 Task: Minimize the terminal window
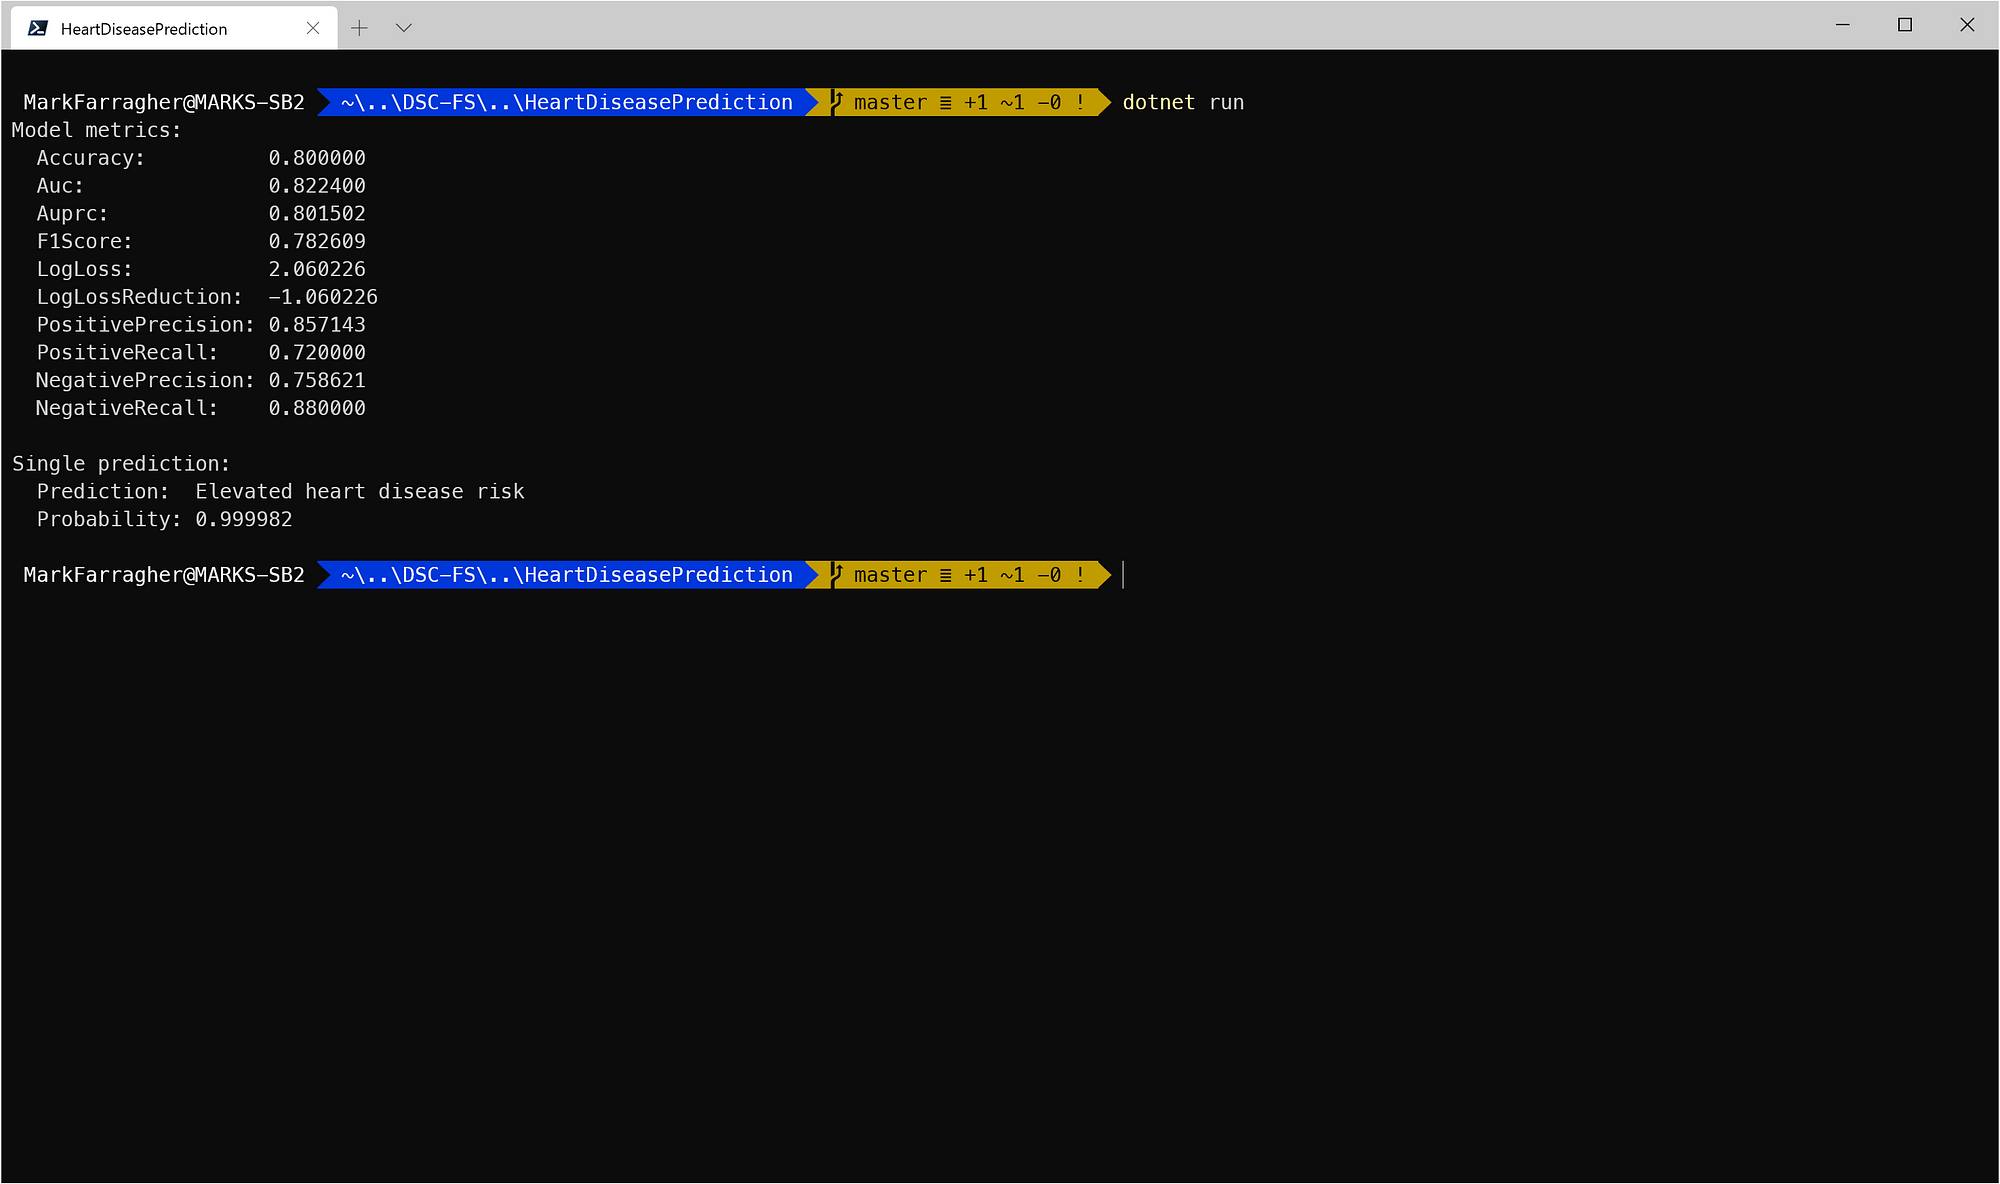(x=1843, y=25)
